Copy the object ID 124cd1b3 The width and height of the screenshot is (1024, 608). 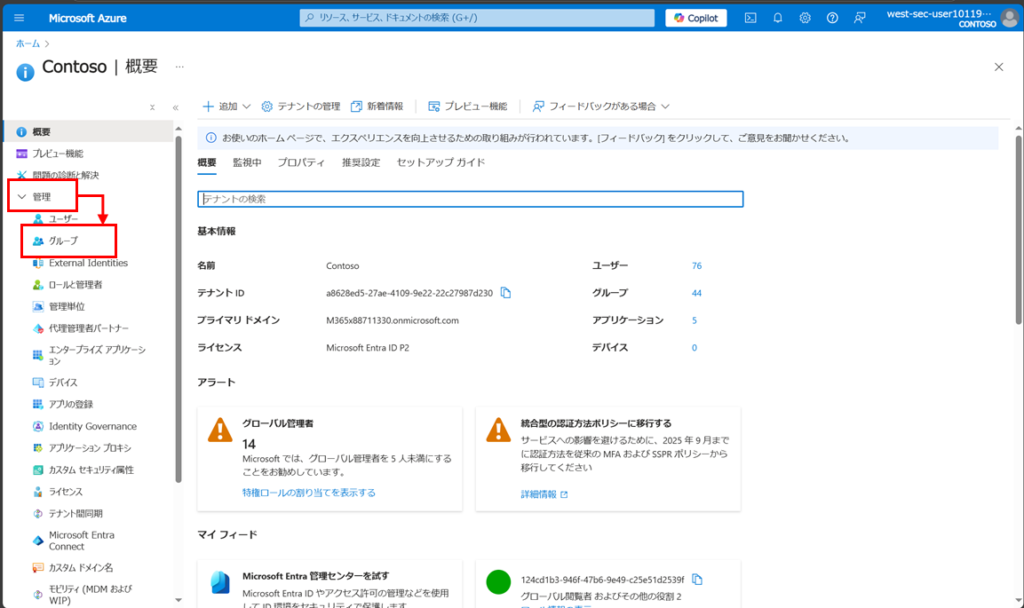click(697, 579)
